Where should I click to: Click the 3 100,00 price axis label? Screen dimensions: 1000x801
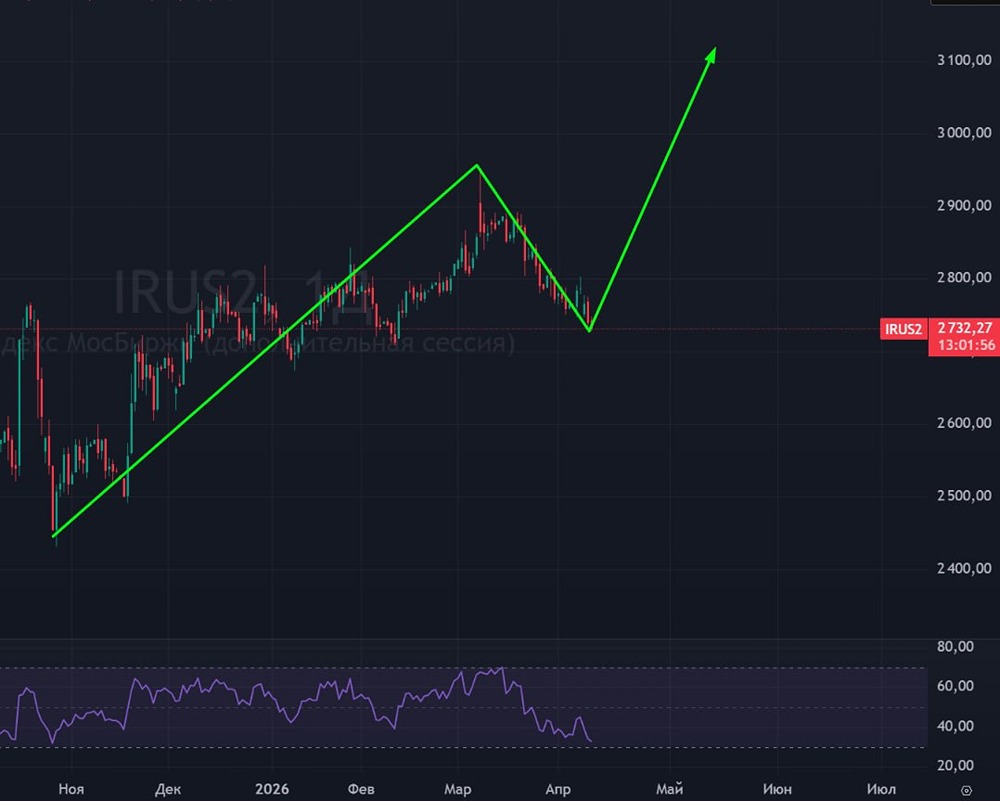coord(964,60)
